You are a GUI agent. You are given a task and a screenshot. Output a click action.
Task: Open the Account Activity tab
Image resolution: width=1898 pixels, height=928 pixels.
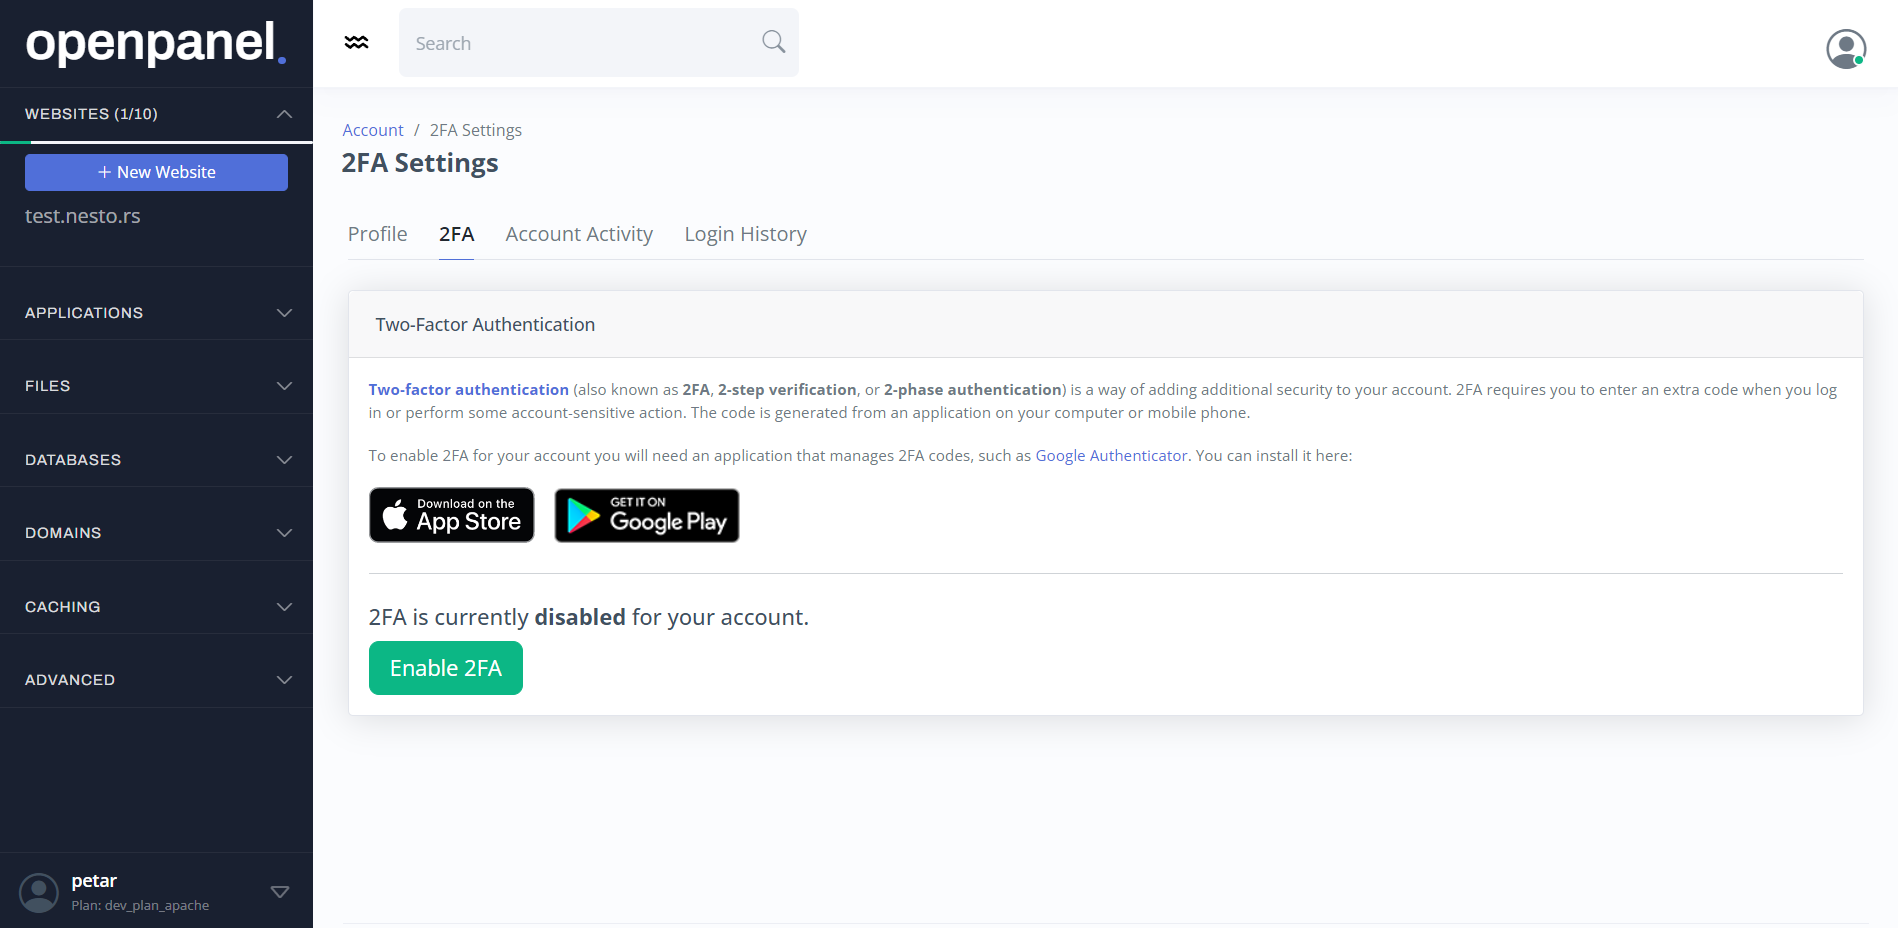click(x=579, y=234)
